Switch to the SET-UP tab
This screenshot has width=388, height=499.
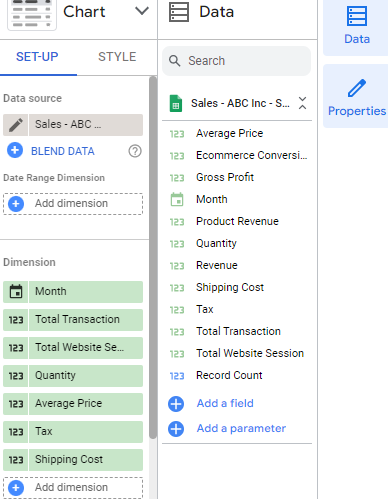pos(37,57)
